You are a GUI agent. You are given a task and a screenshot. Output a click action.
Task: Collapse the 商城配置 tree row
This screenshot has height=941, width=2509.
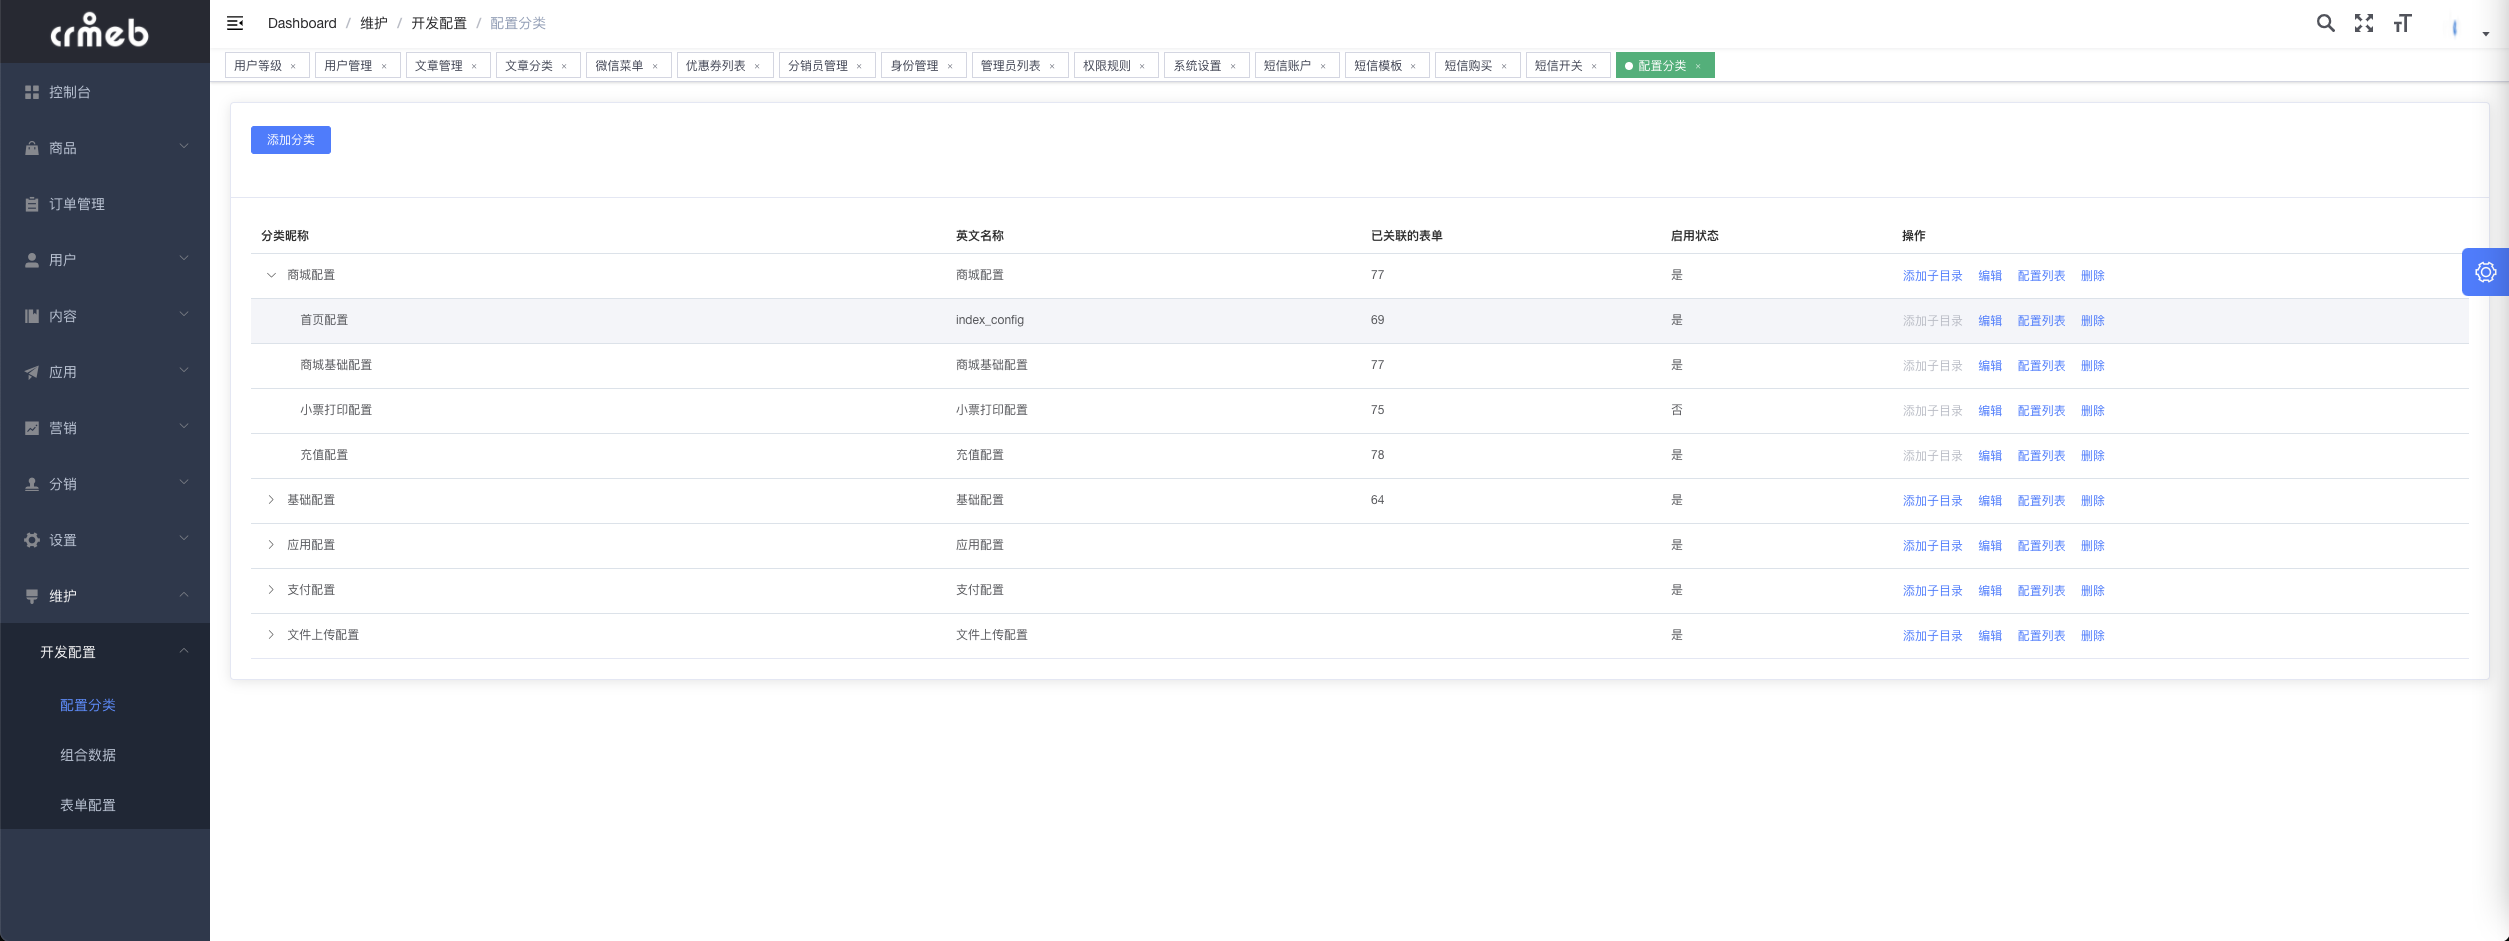click(x=271, y=275)
